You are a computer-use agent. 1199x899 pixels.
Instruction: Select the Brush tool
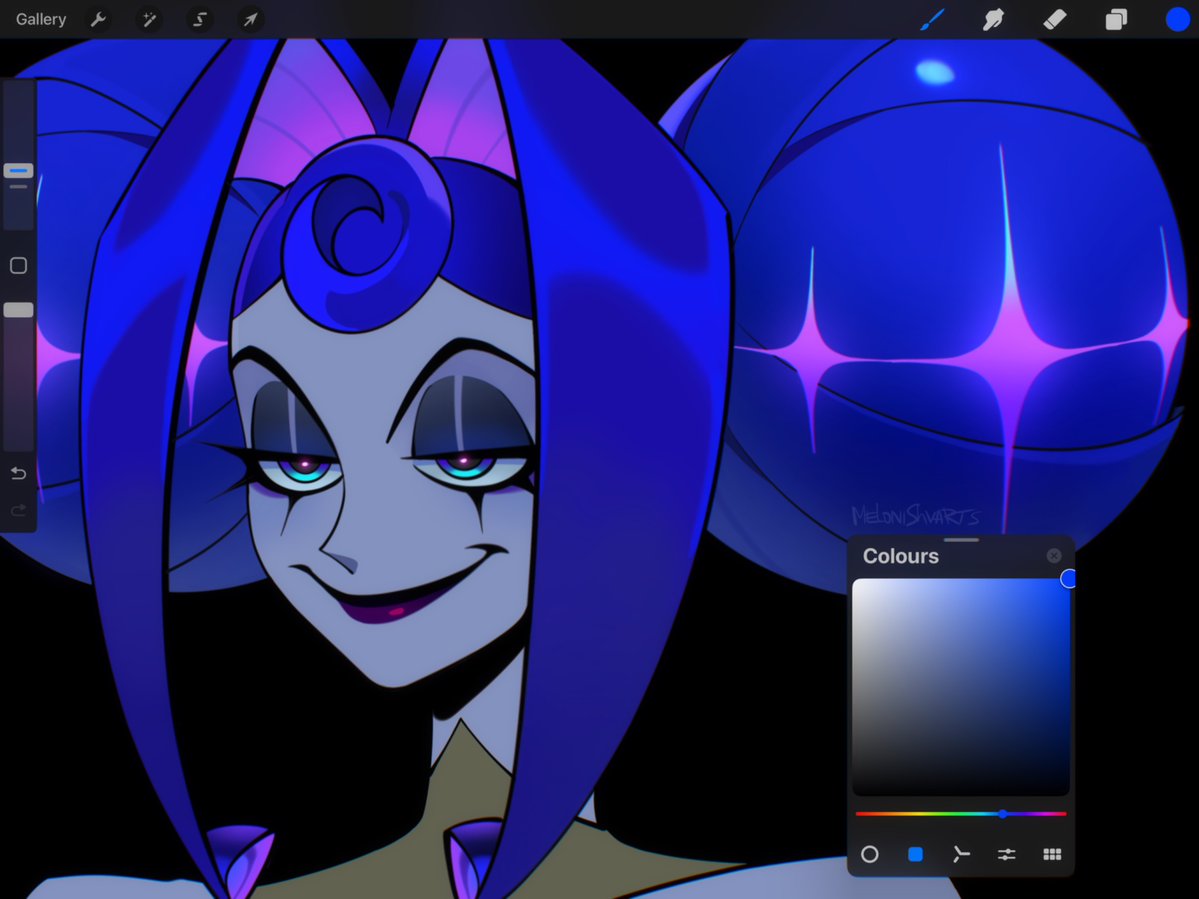(x=932, y=19)
